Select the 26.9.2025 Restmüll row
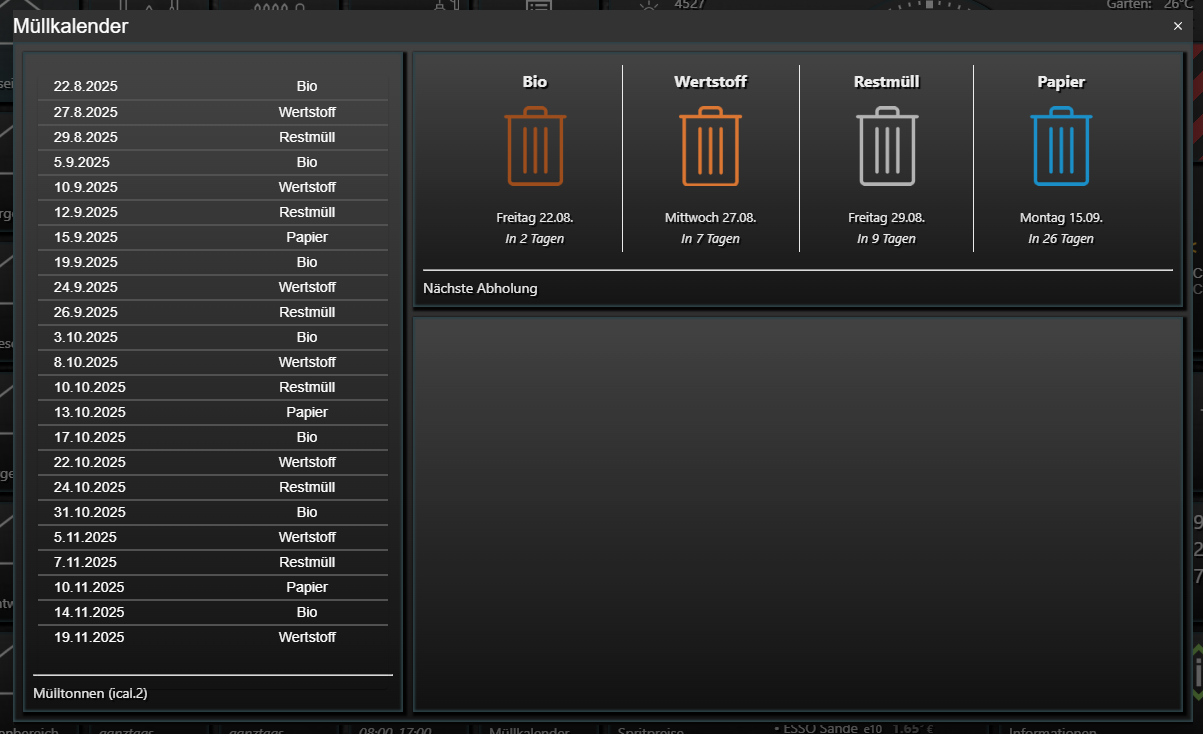This screenshot has height=734, width=1203. (213, 312)
